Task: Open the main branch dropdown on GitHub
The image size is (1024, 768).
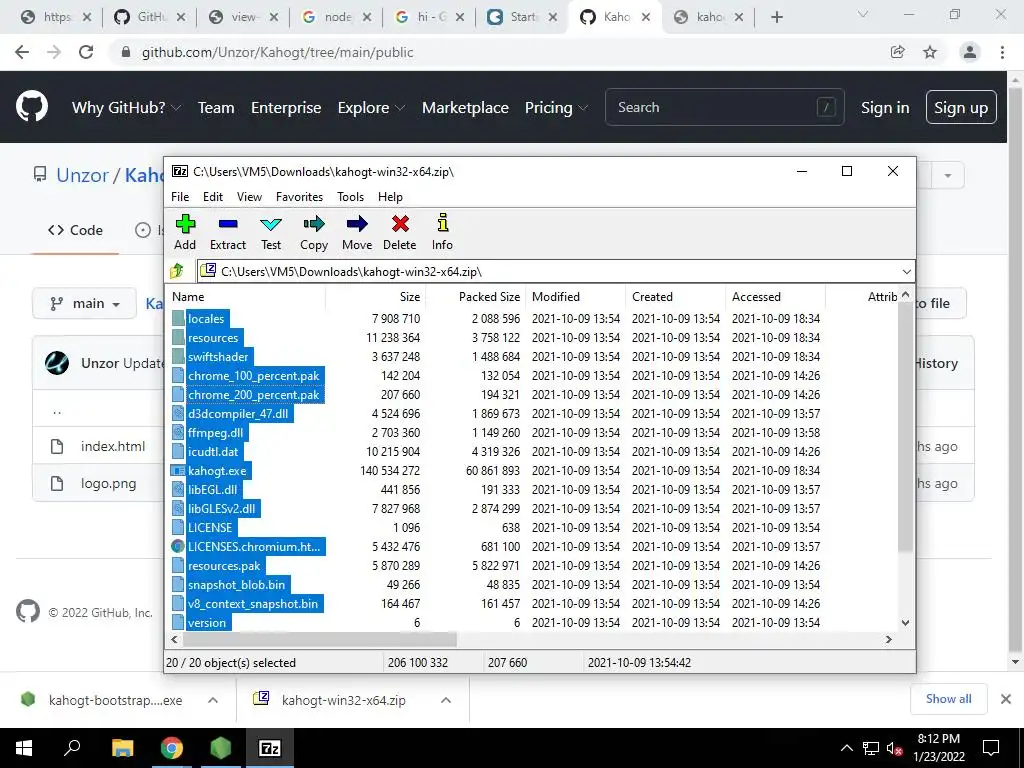Action: click(84, 303)
